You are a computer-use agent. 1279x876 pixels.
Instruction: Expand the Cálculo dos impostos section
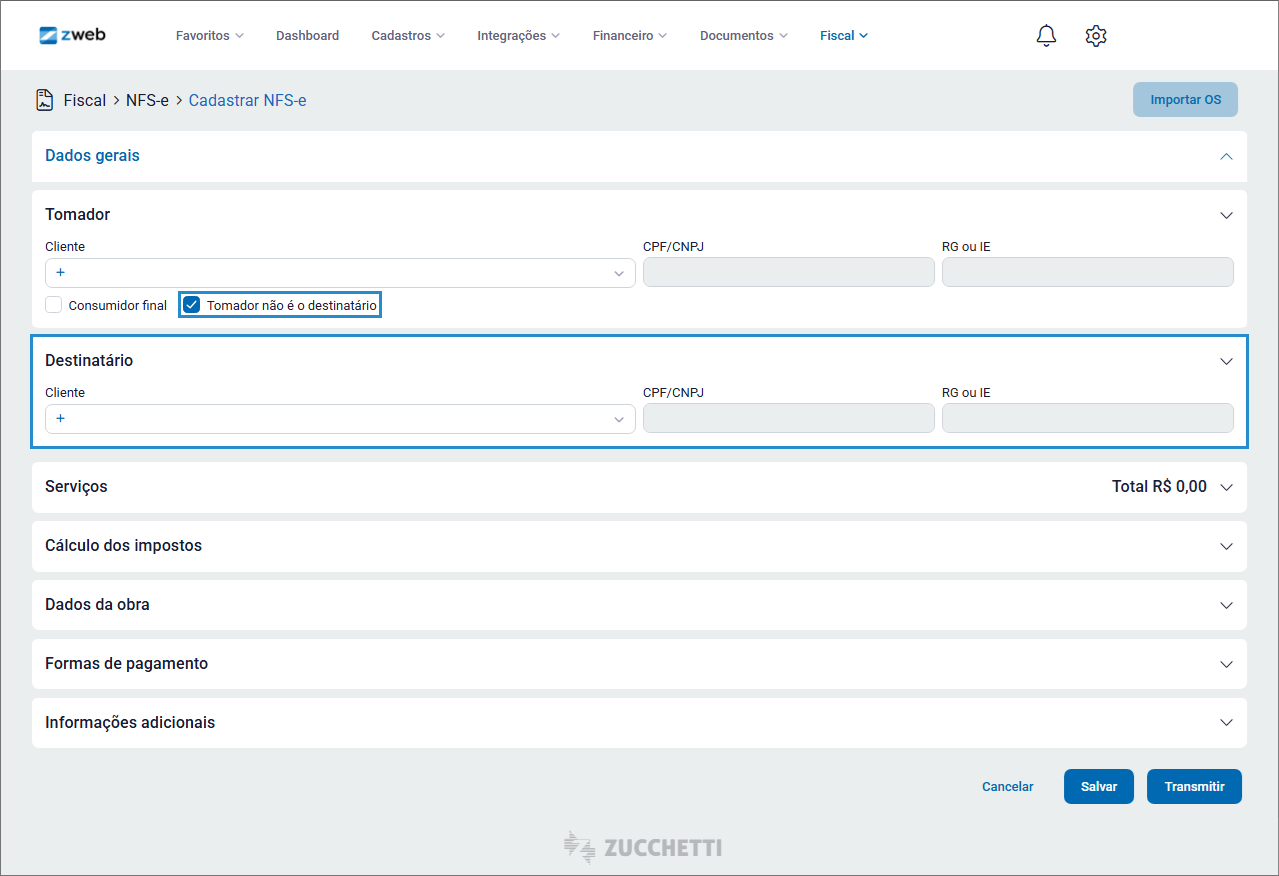pos(1226,546)
